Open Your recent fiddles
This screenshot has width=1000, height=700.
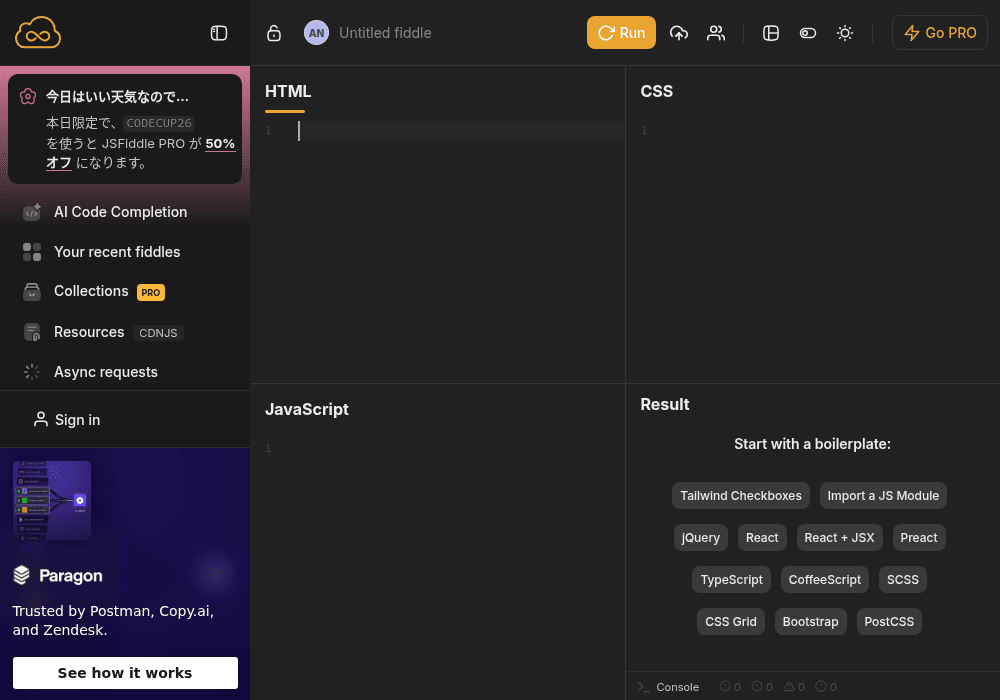click(117, 252)
